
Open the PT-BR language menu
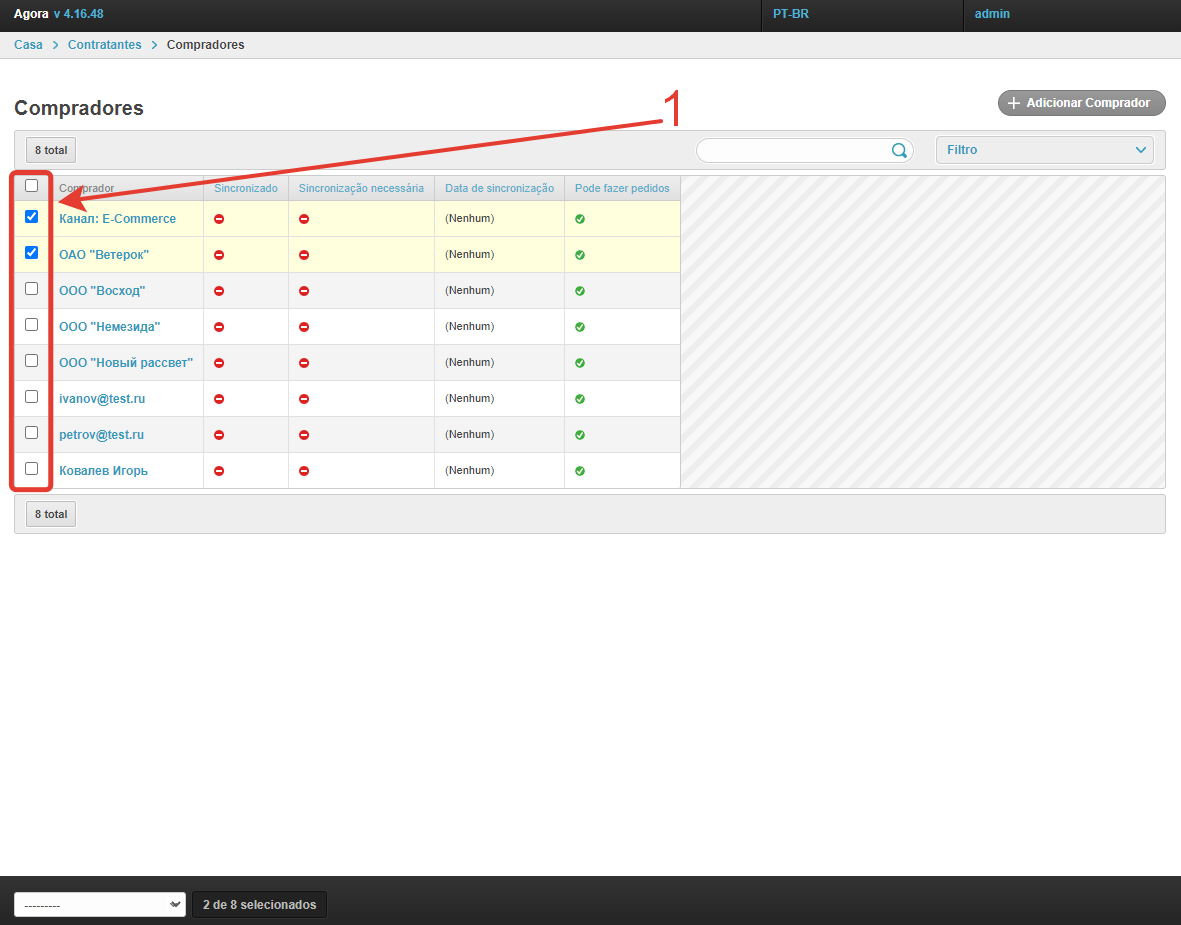[791, 14]
